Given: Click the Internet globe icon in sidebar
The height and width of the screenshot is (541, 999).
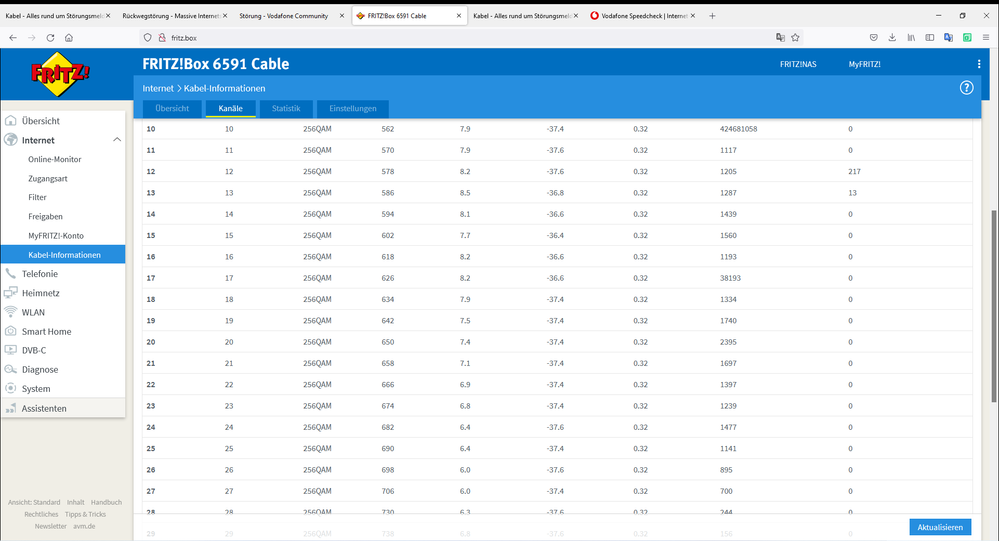Looking at the screenshot, I should [x=11, y=140].
